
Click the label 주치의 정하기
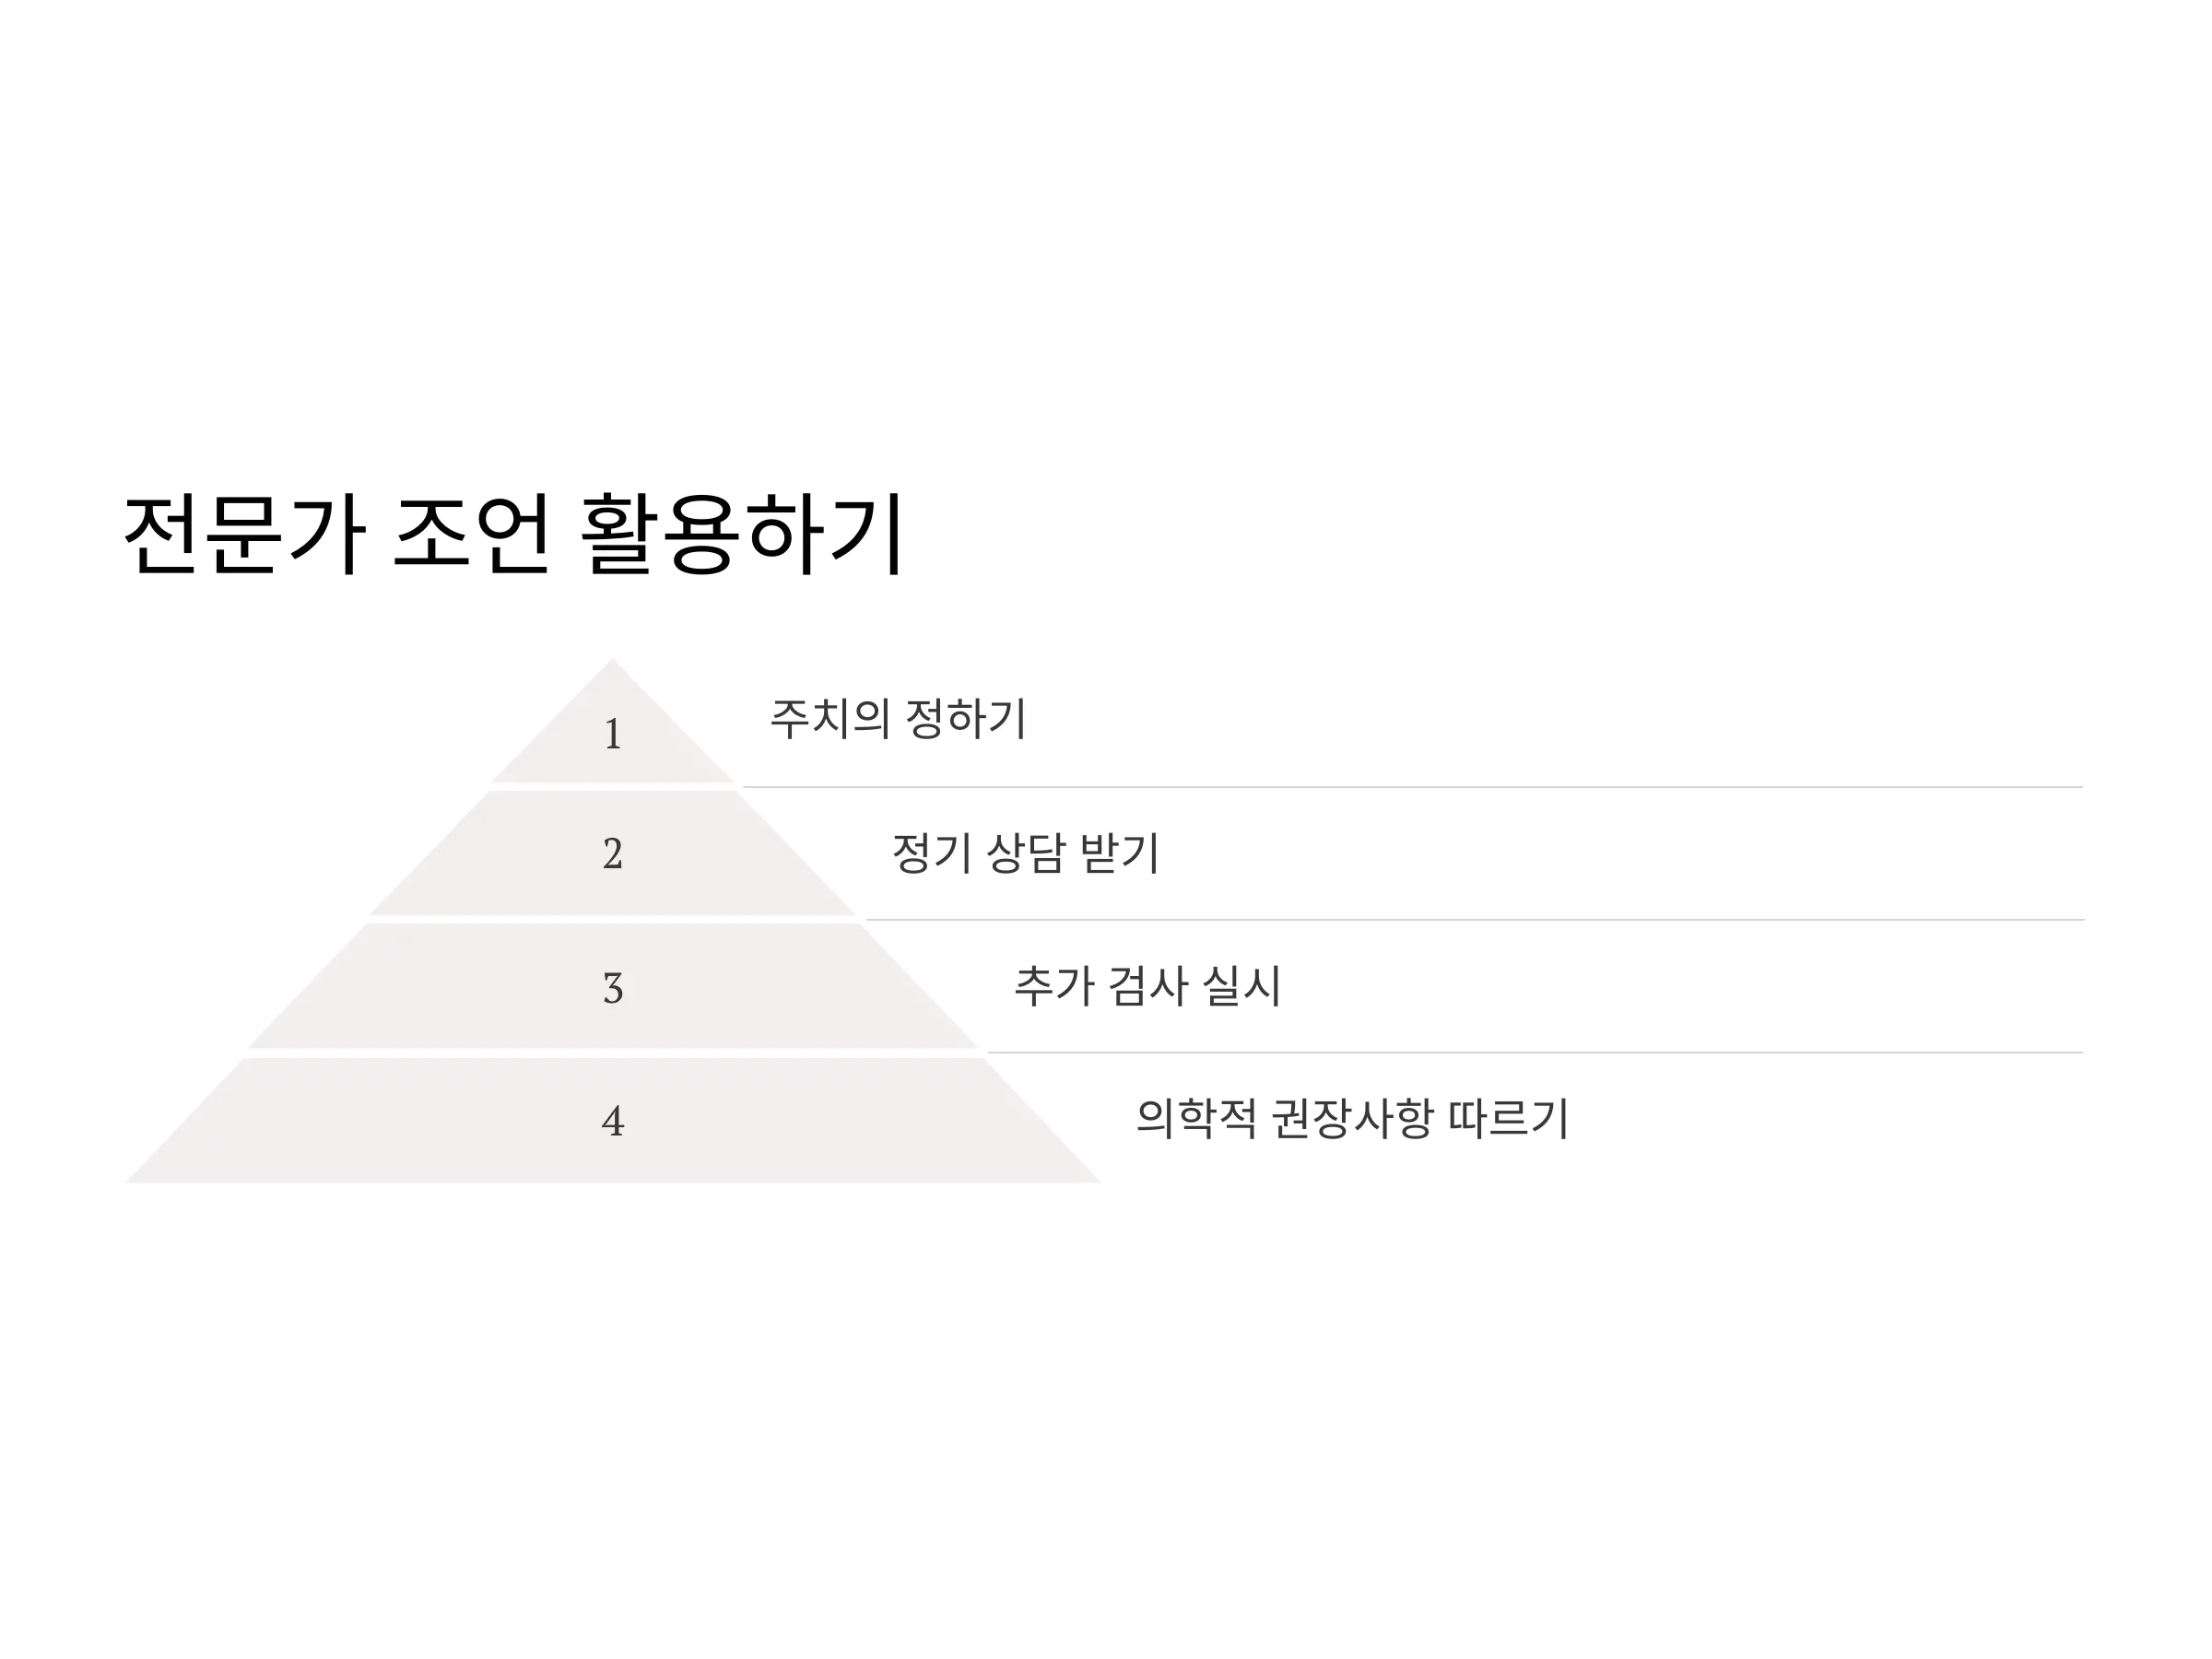click(898, 719)
